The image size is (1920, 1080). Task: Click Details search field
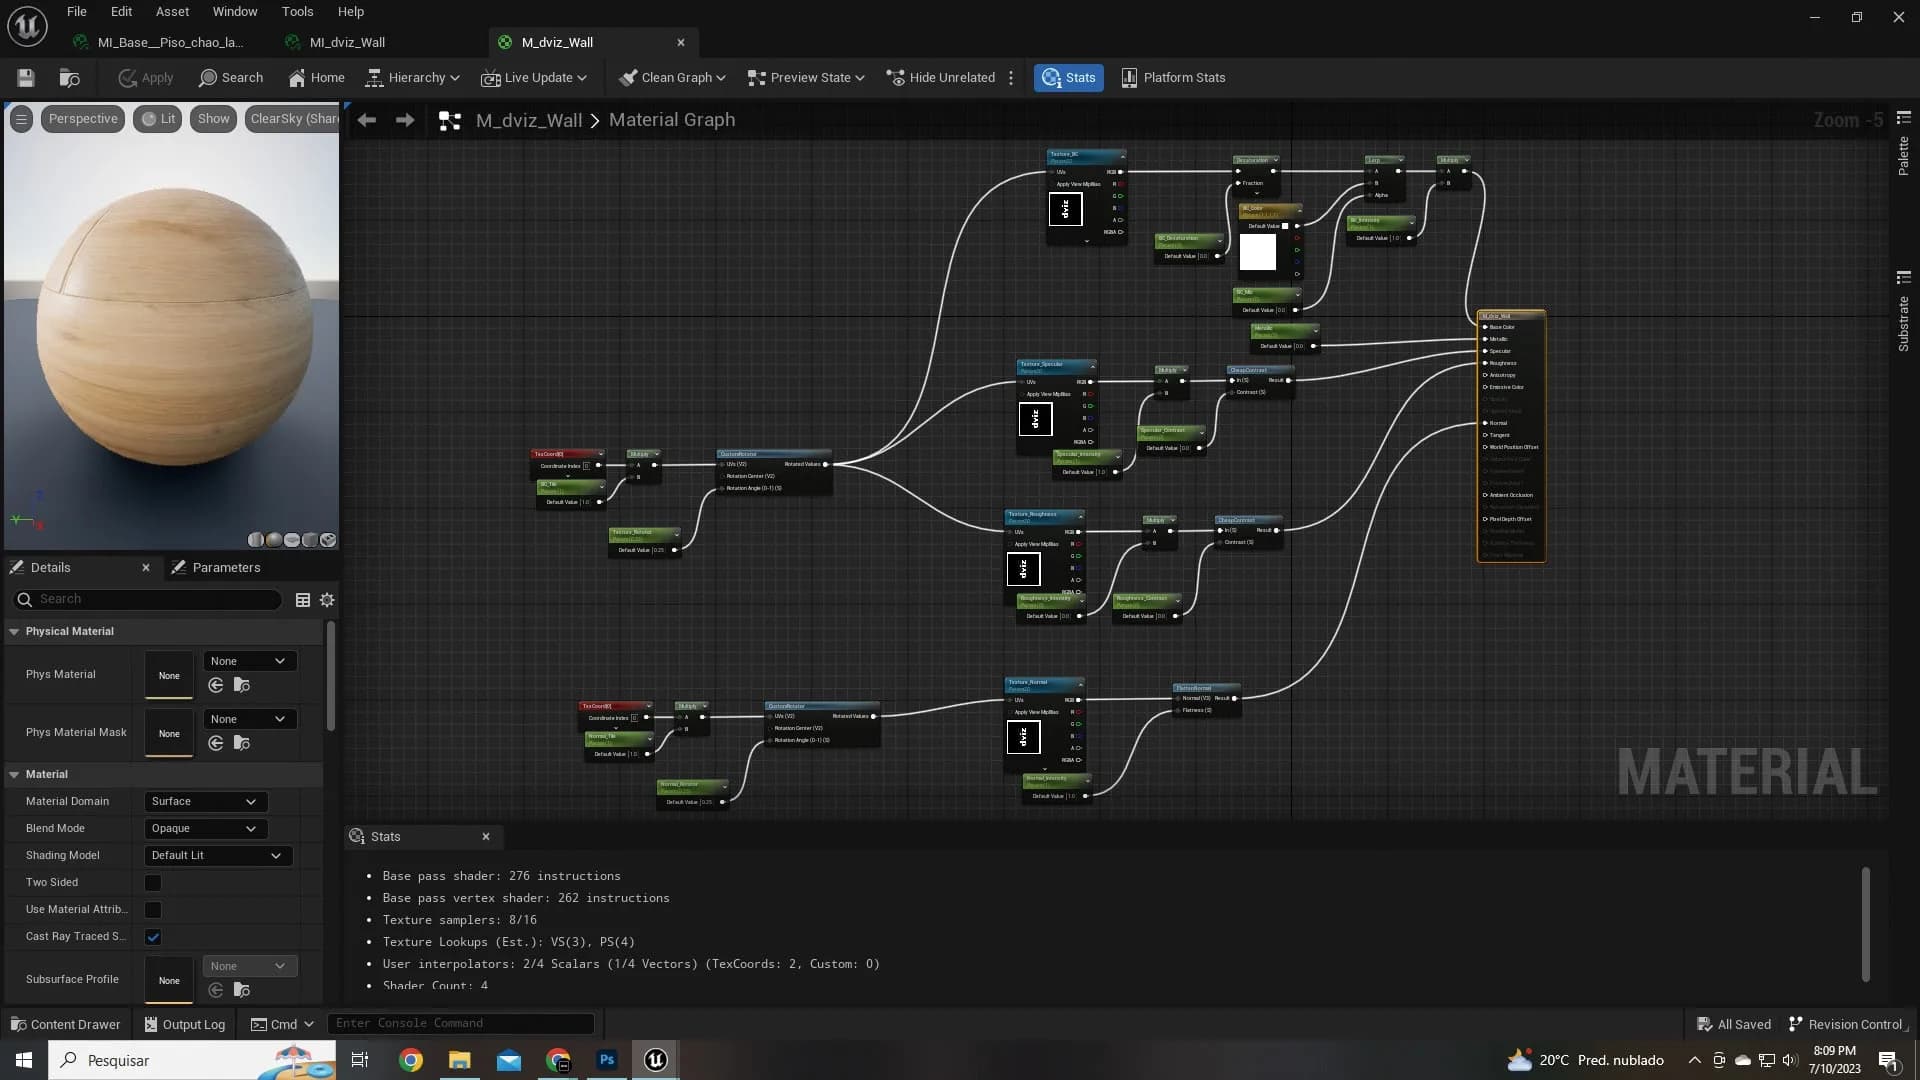pyautogui.click(x=148, y=600)
